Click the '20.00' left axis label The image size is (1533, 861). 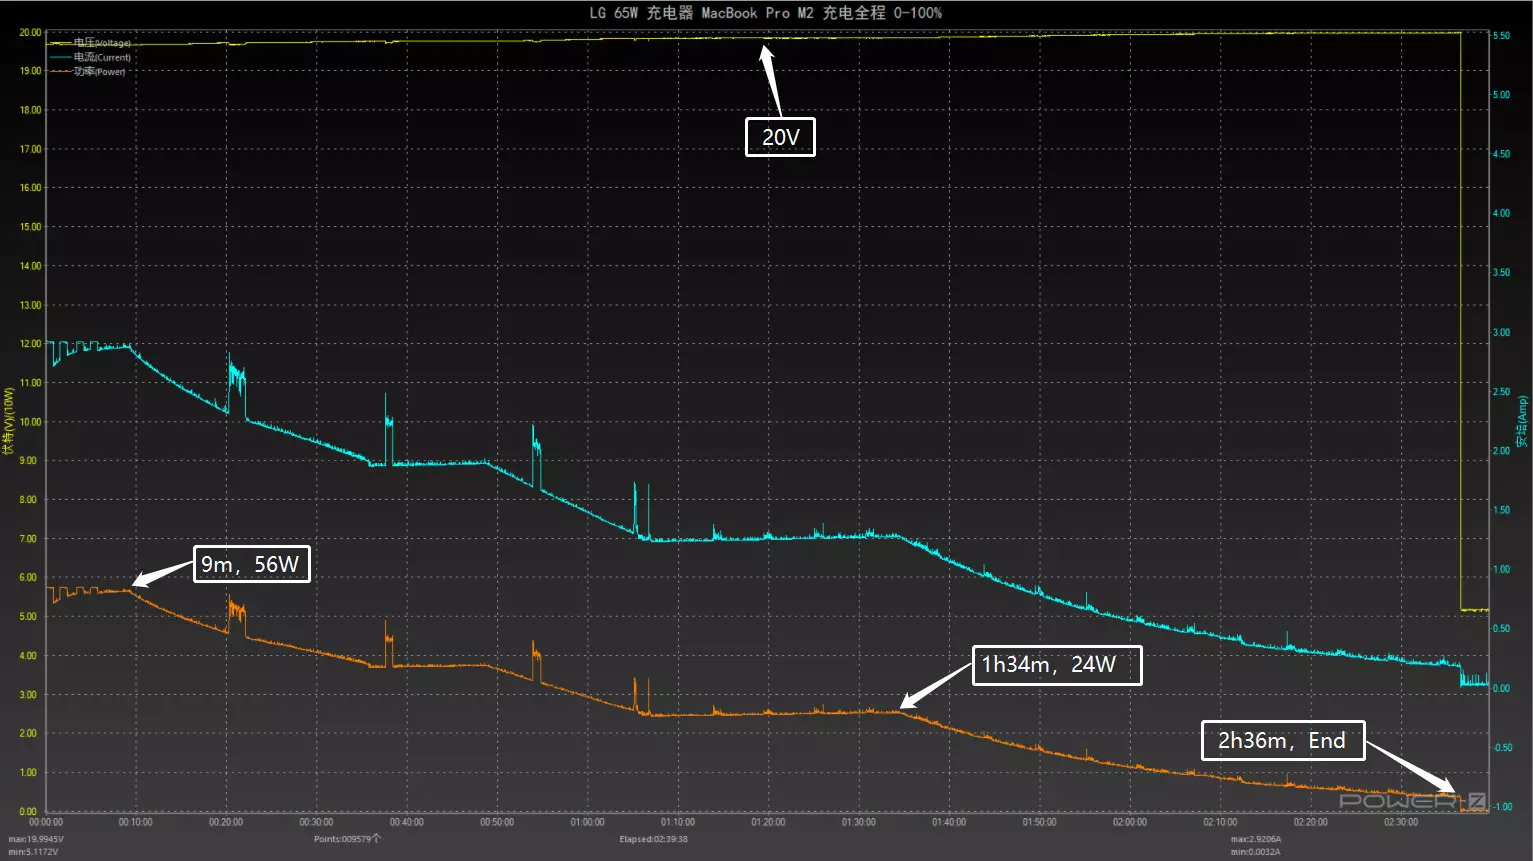pyautogui.click(x=31, y=32)
